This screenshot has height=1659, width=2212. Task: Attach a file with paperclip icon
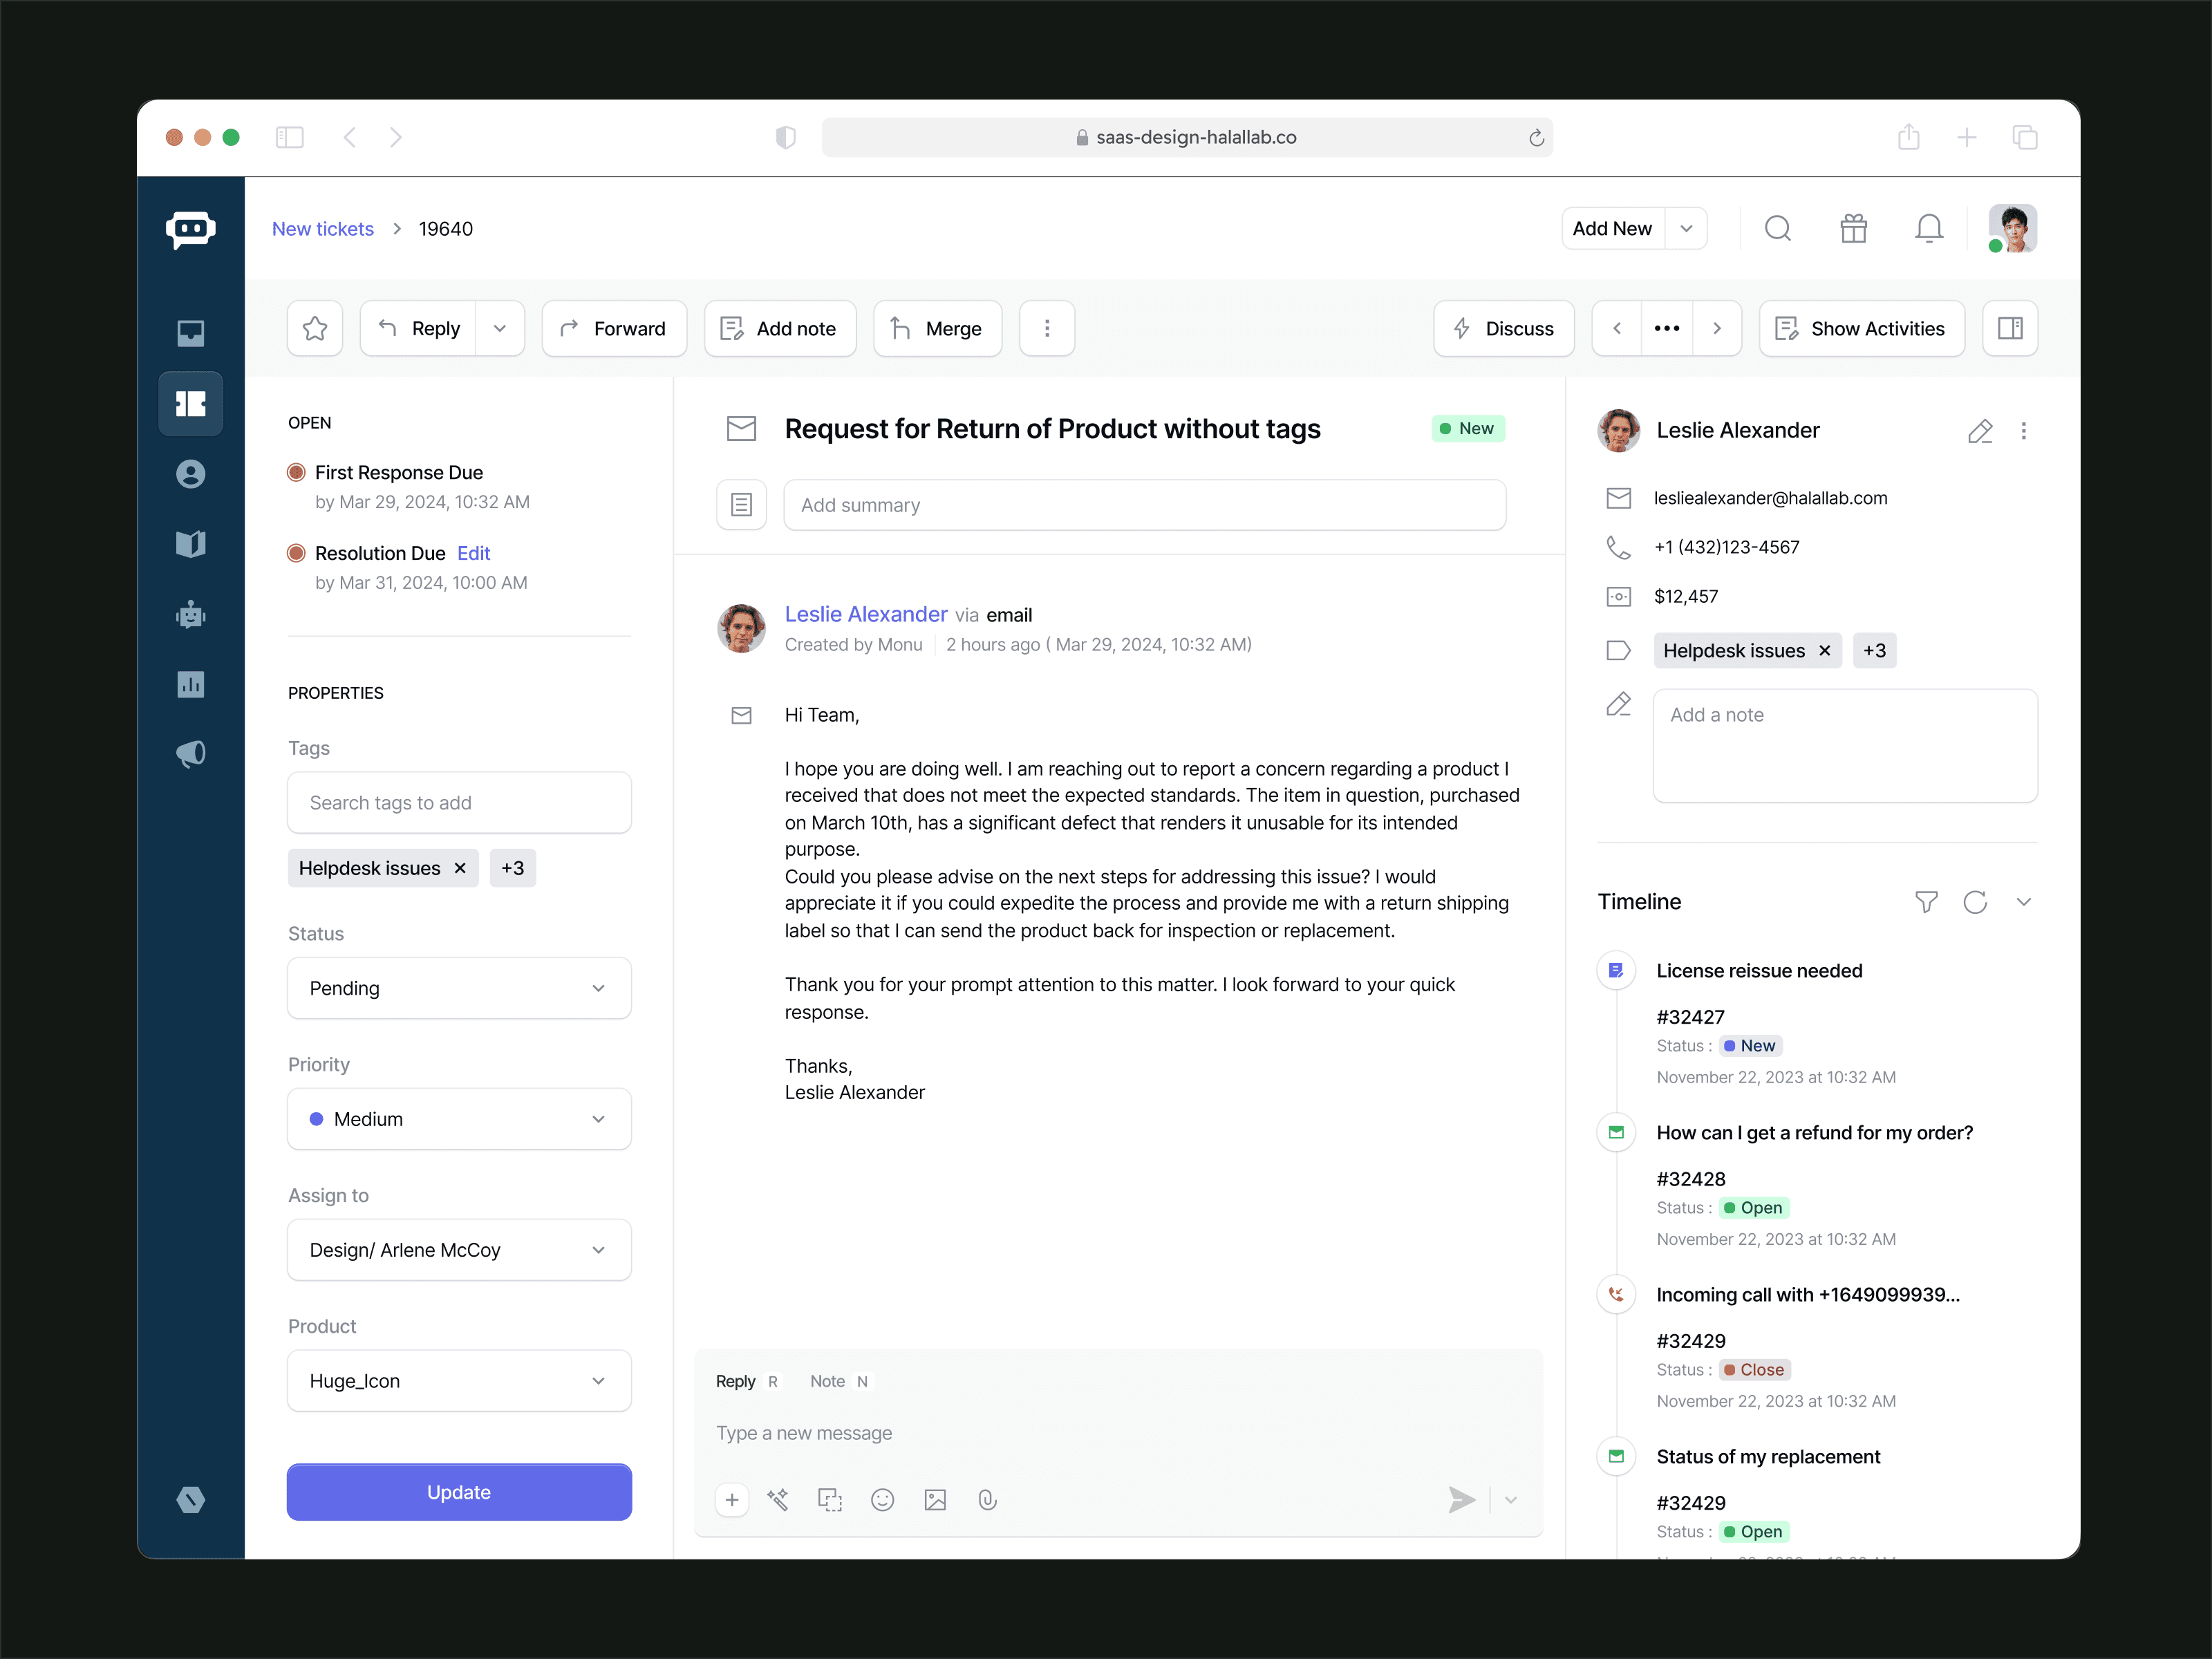tap(987, 1499)
